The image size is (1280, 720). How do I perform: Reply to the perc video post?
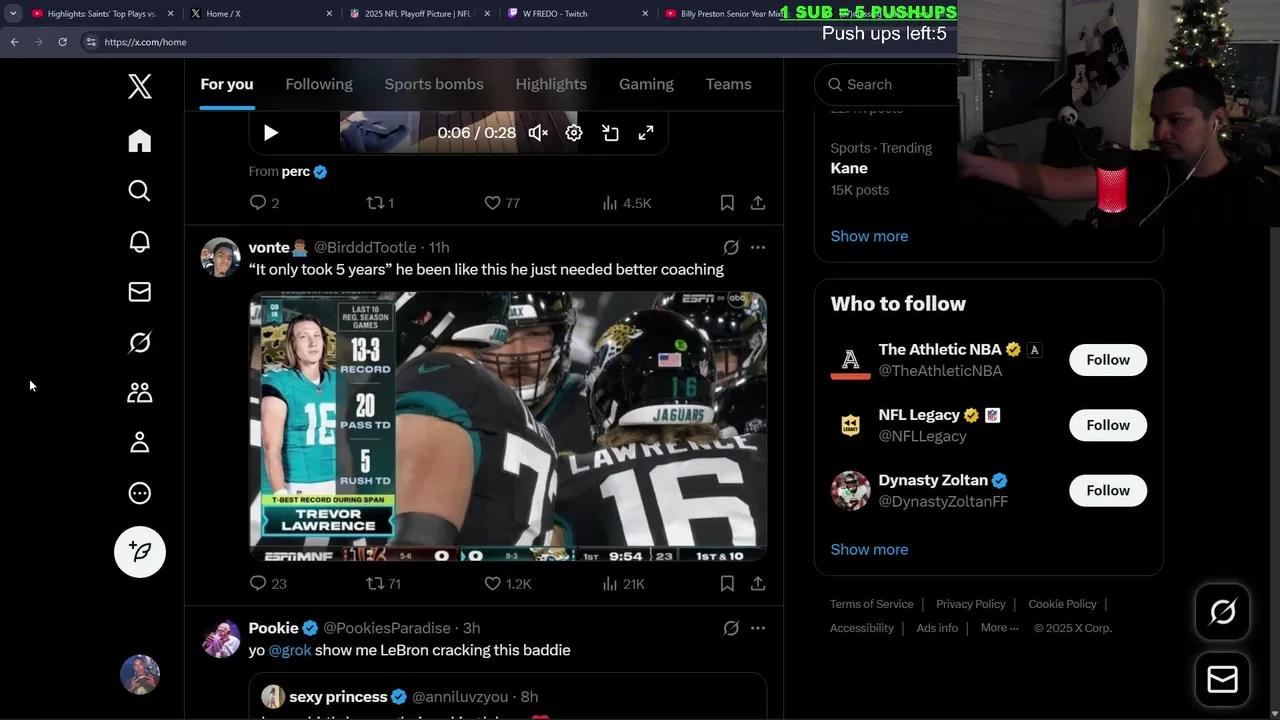tap(264, 203)
